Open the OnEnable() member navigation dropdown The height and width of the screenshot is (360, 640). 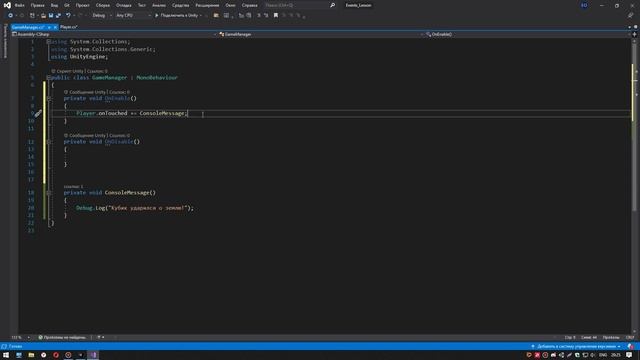528,34
